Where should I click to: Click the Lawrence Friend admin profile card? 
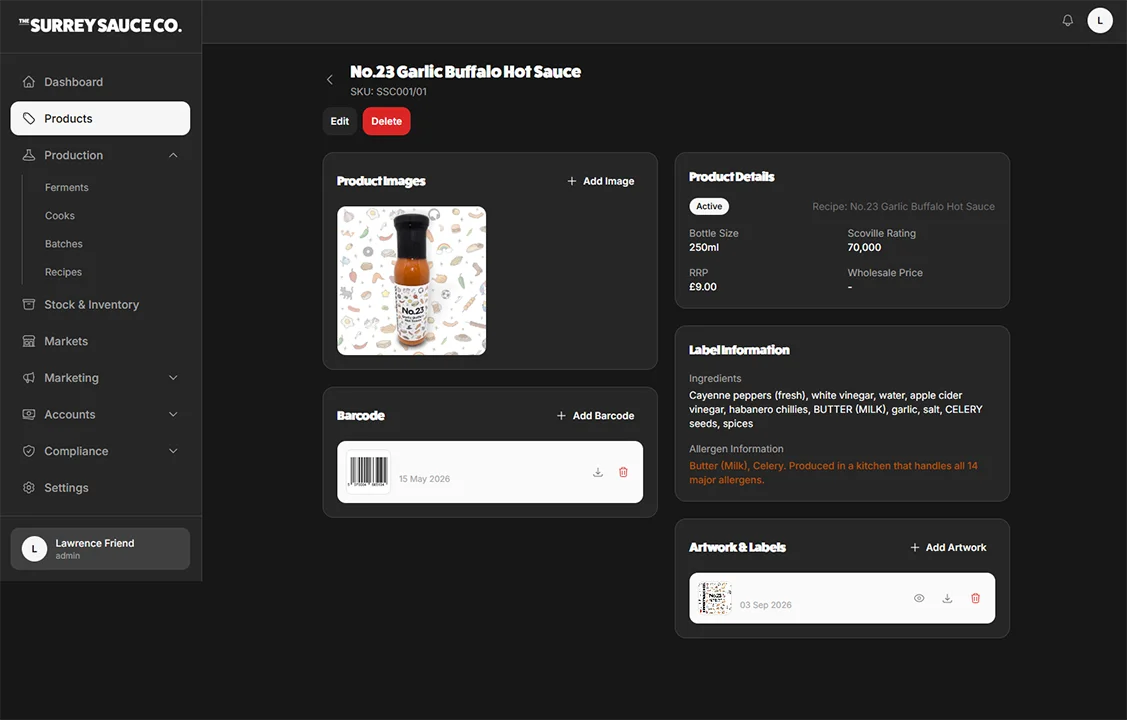point(100,549)
